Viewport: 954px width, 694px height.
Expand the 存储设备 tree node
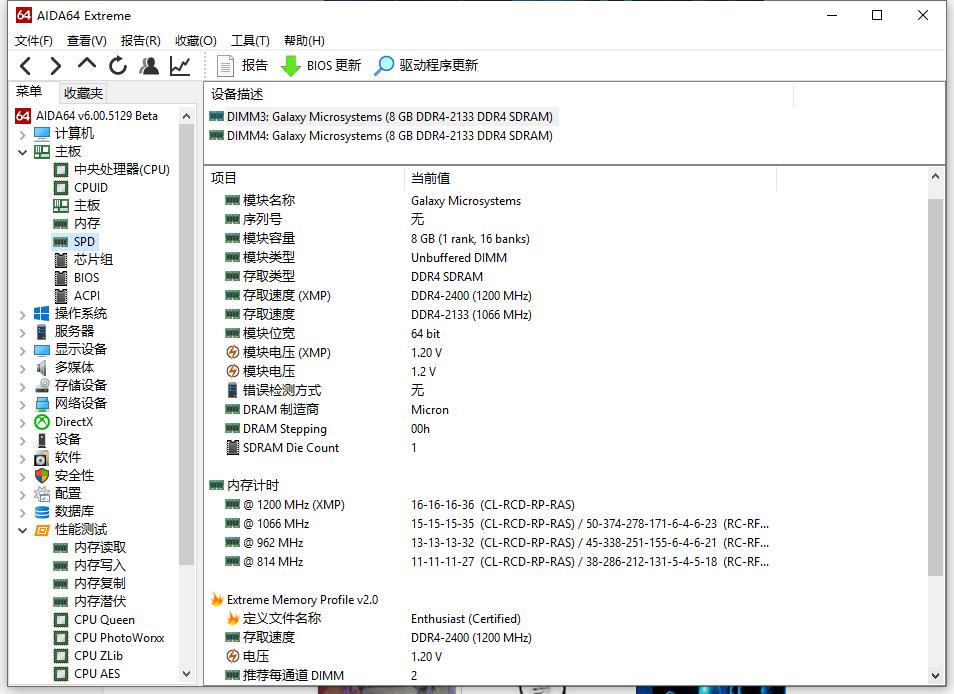click(23, 386)
